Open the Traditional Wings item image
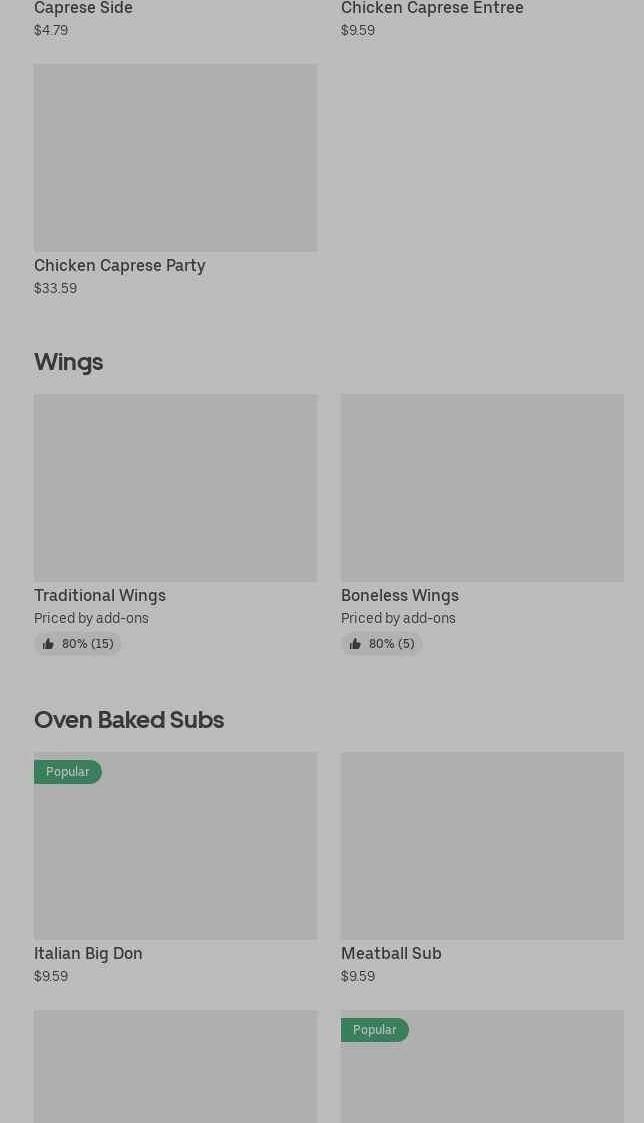 [x=175, y=488]
